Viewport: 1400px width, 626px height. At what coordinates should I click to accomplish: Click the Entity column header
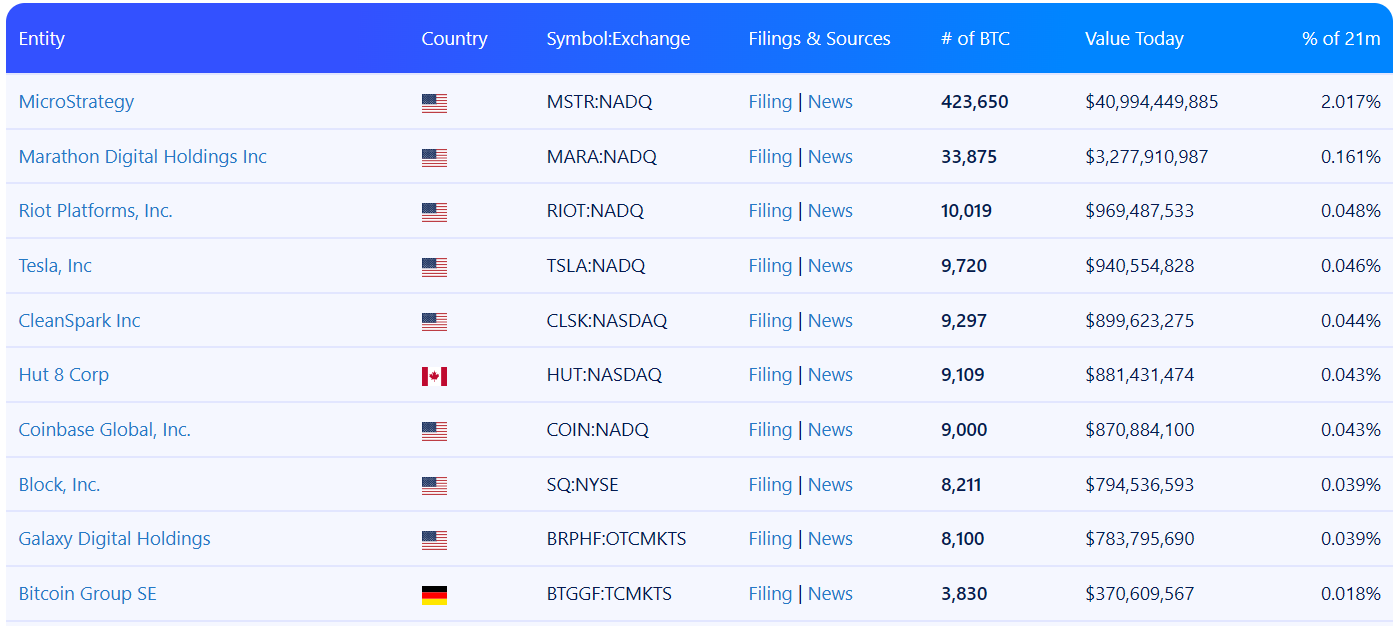coord(42,39)
